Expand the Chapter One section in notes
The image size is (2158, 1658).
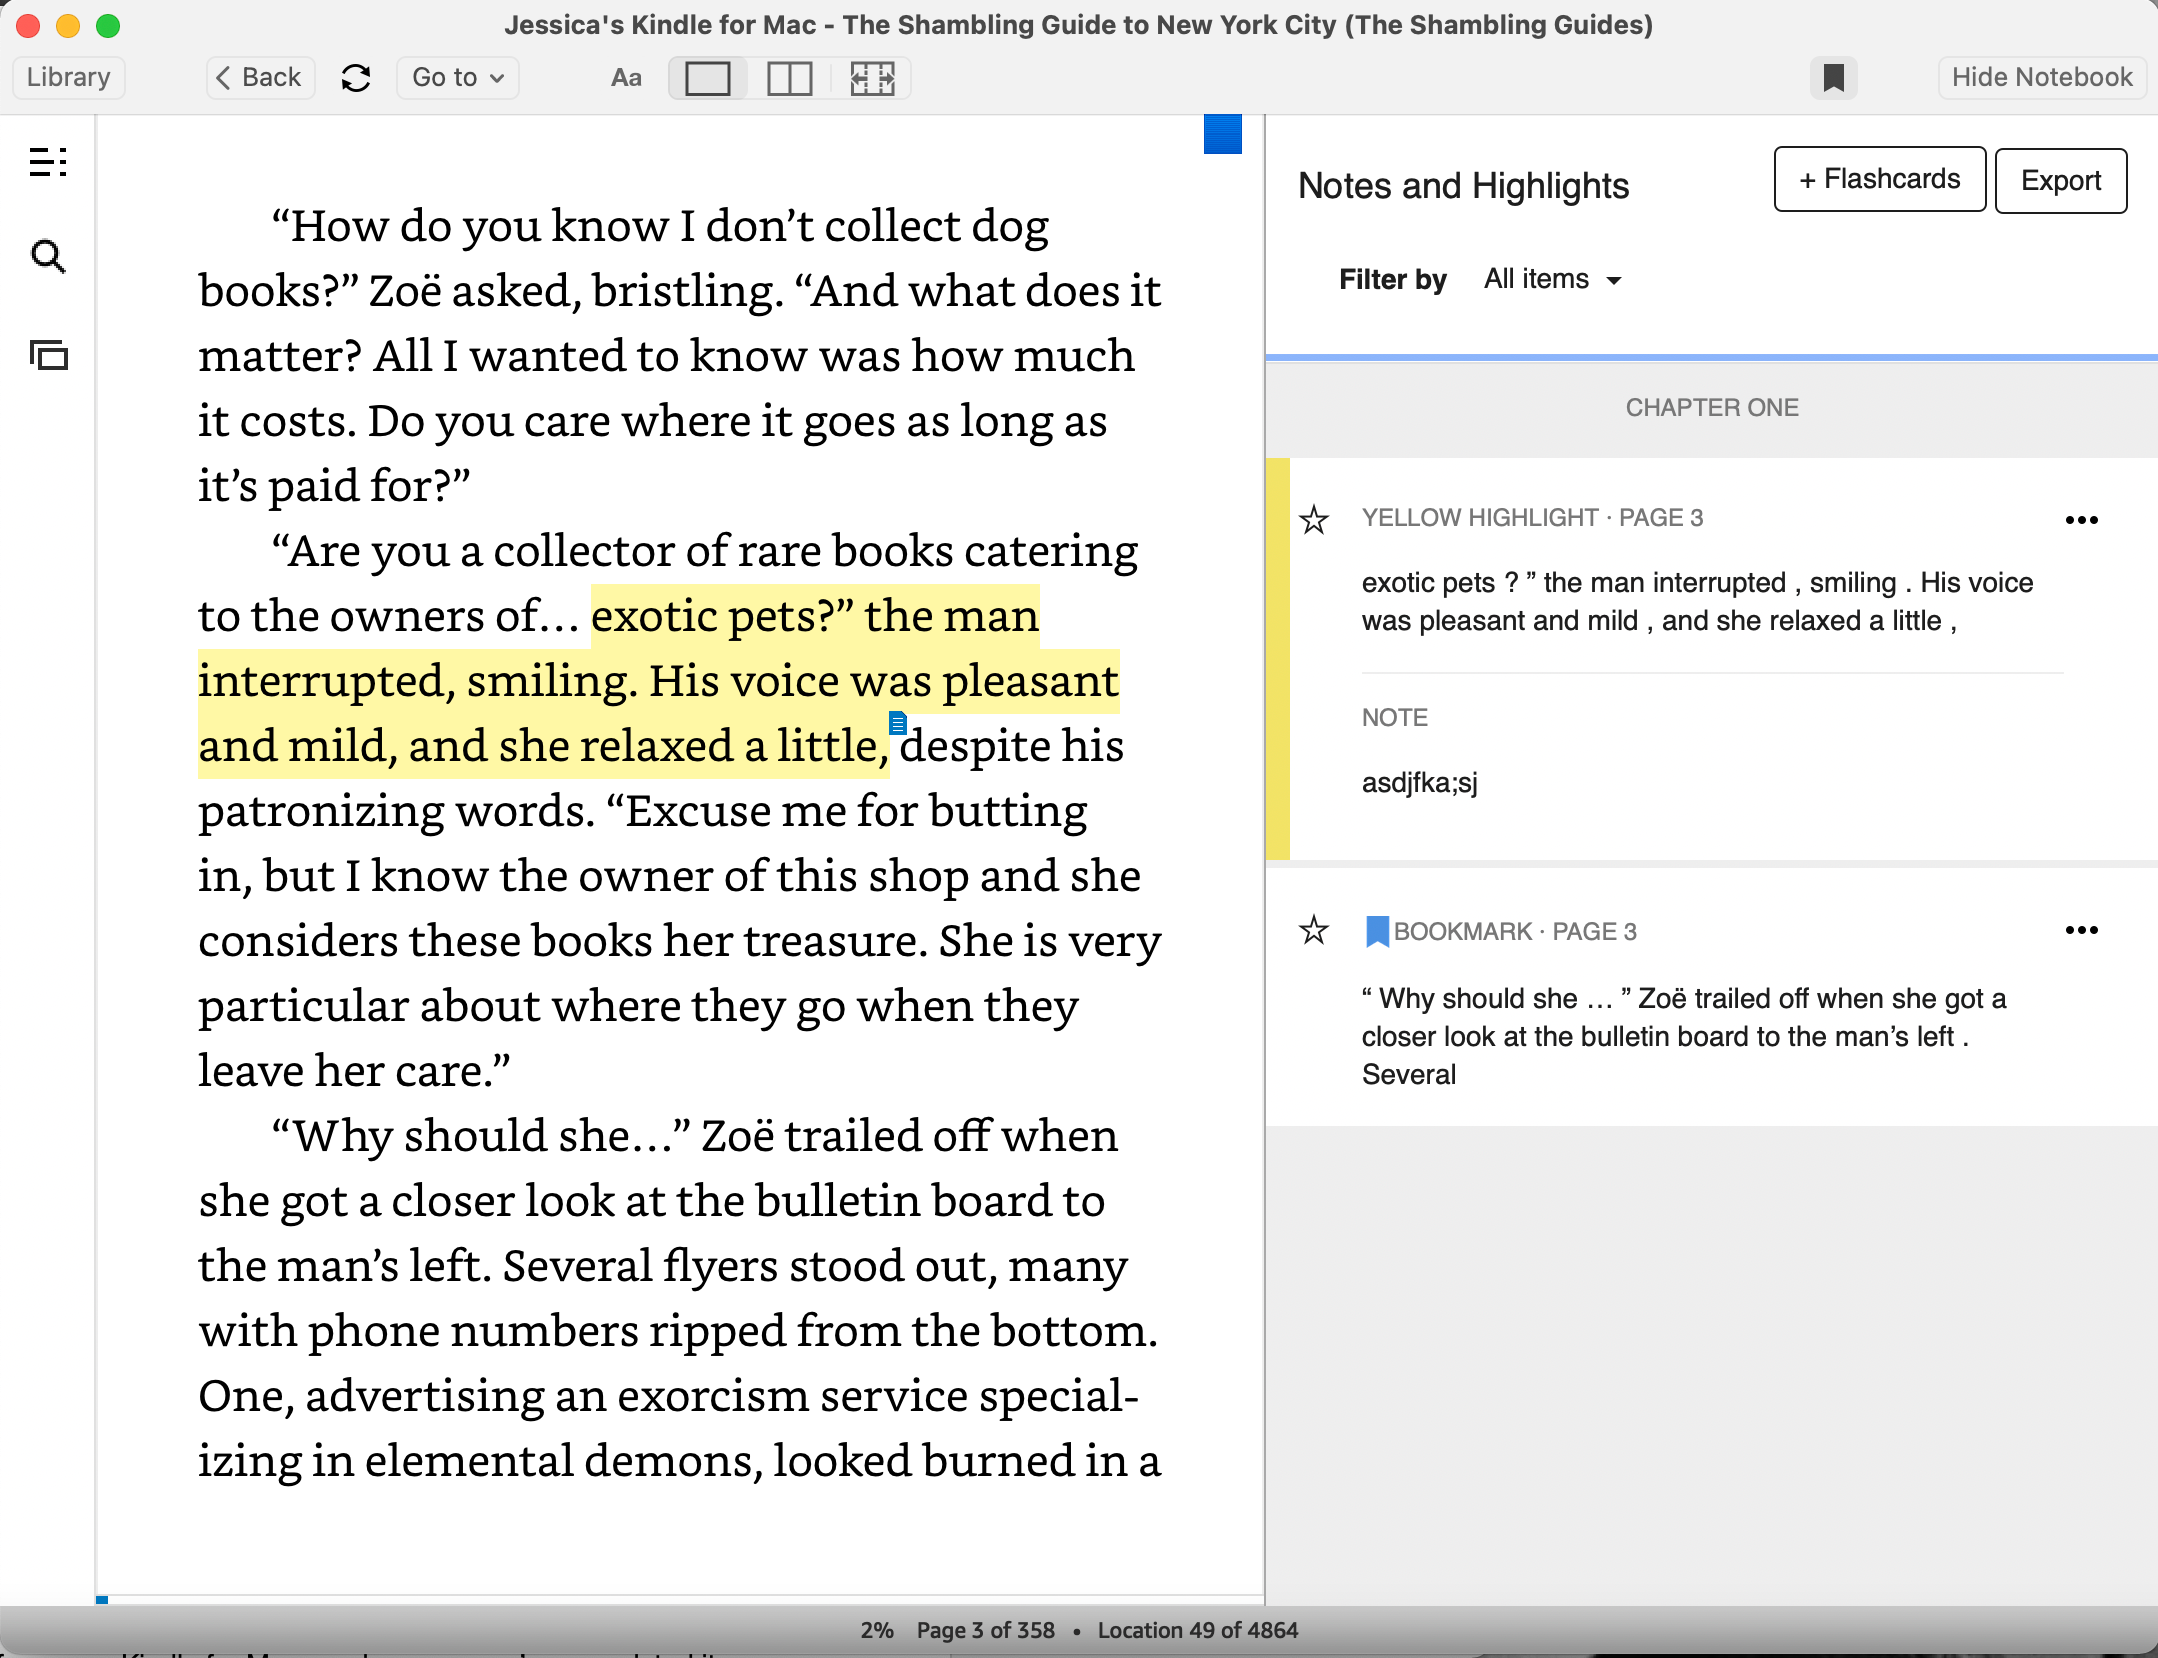pos(1710,408)
